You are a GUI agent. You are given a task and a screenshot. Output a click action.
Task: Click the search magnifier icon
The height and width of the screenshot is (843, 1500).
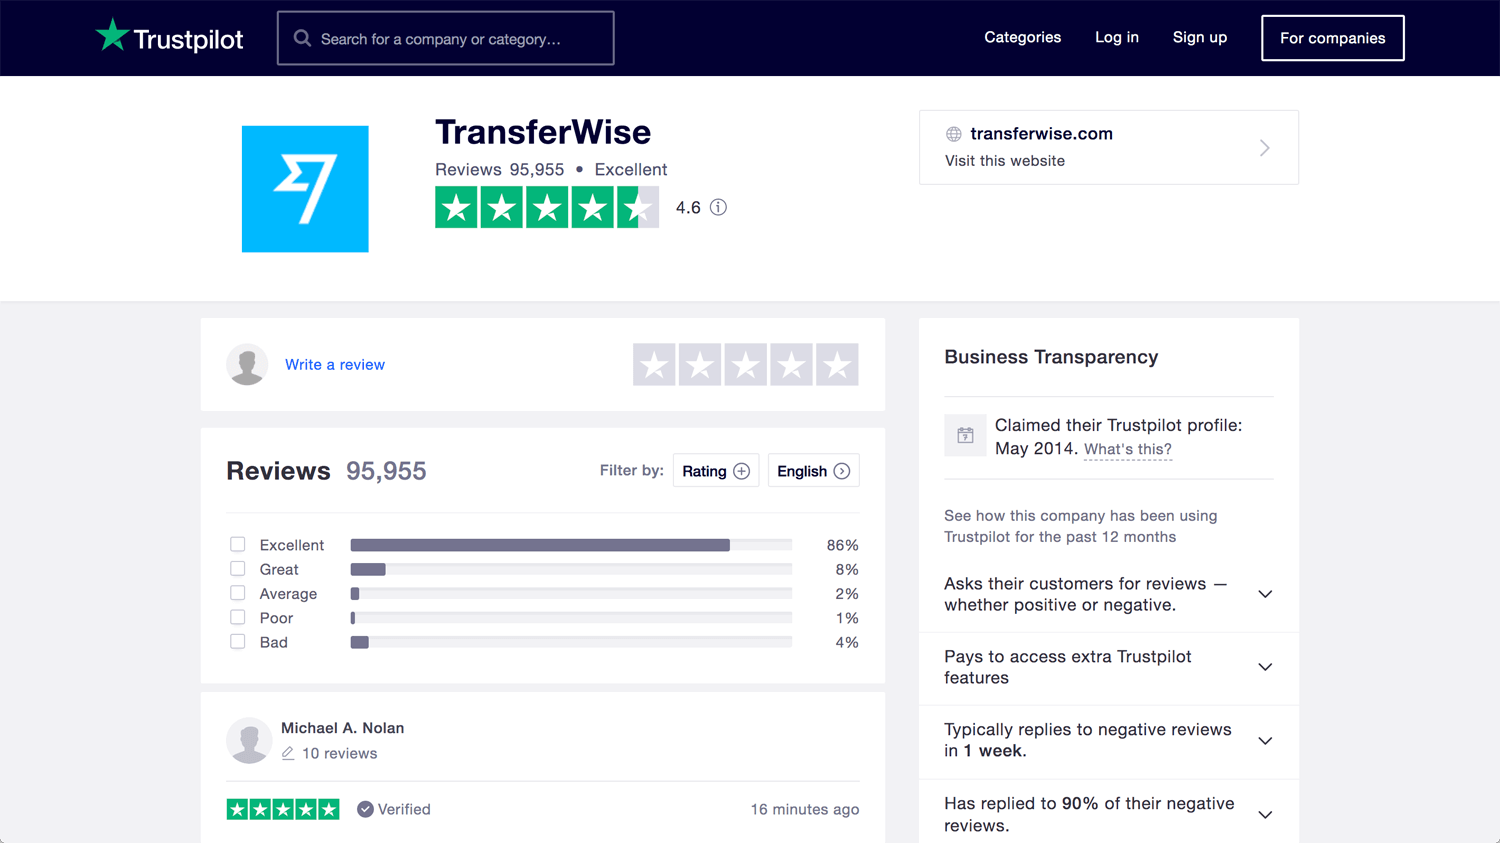[302, 38]
